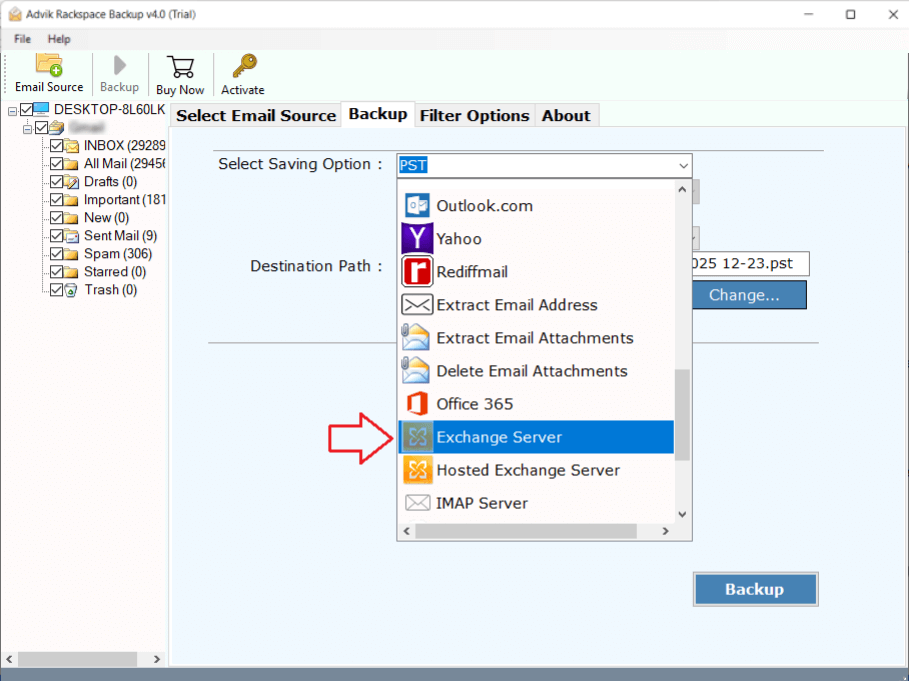Click the dropdown list scroll-up arrow
The width and height of the screenshot is (909, 681).
click(x=682, y=190)
